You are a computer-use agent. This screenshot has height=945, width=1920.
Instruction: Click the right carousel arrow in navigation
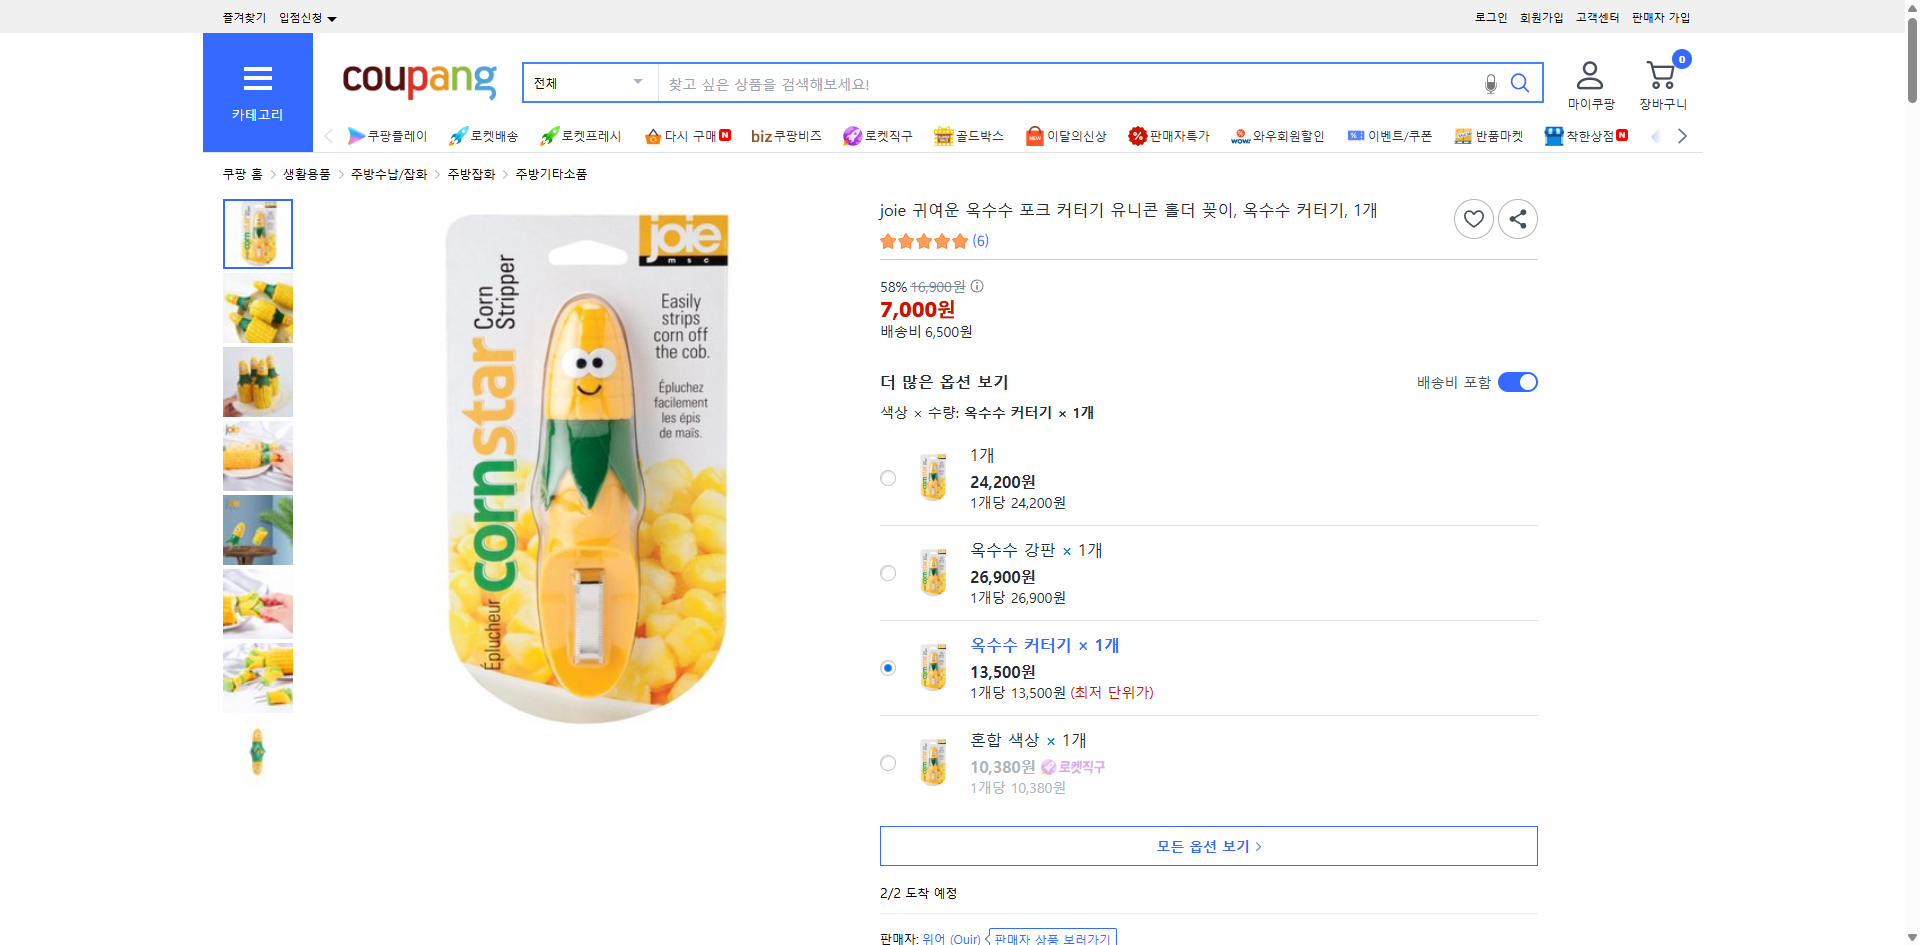pyautogui.click(x=1682, y=136)
